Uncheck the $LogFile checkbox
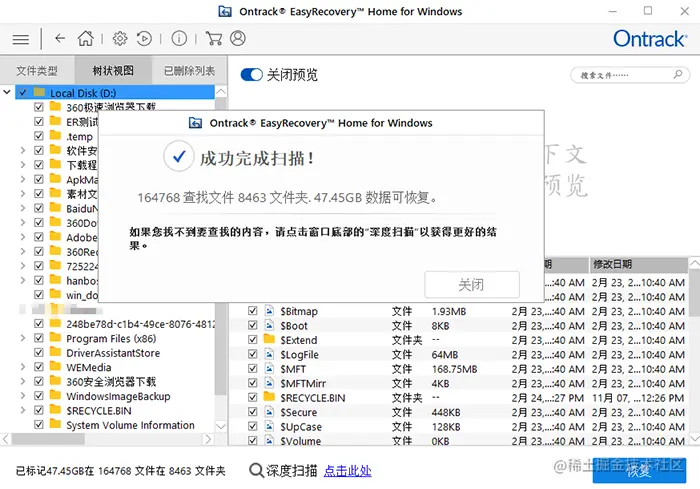This screenshot has width=700, height=489. (x=253, y=354)
